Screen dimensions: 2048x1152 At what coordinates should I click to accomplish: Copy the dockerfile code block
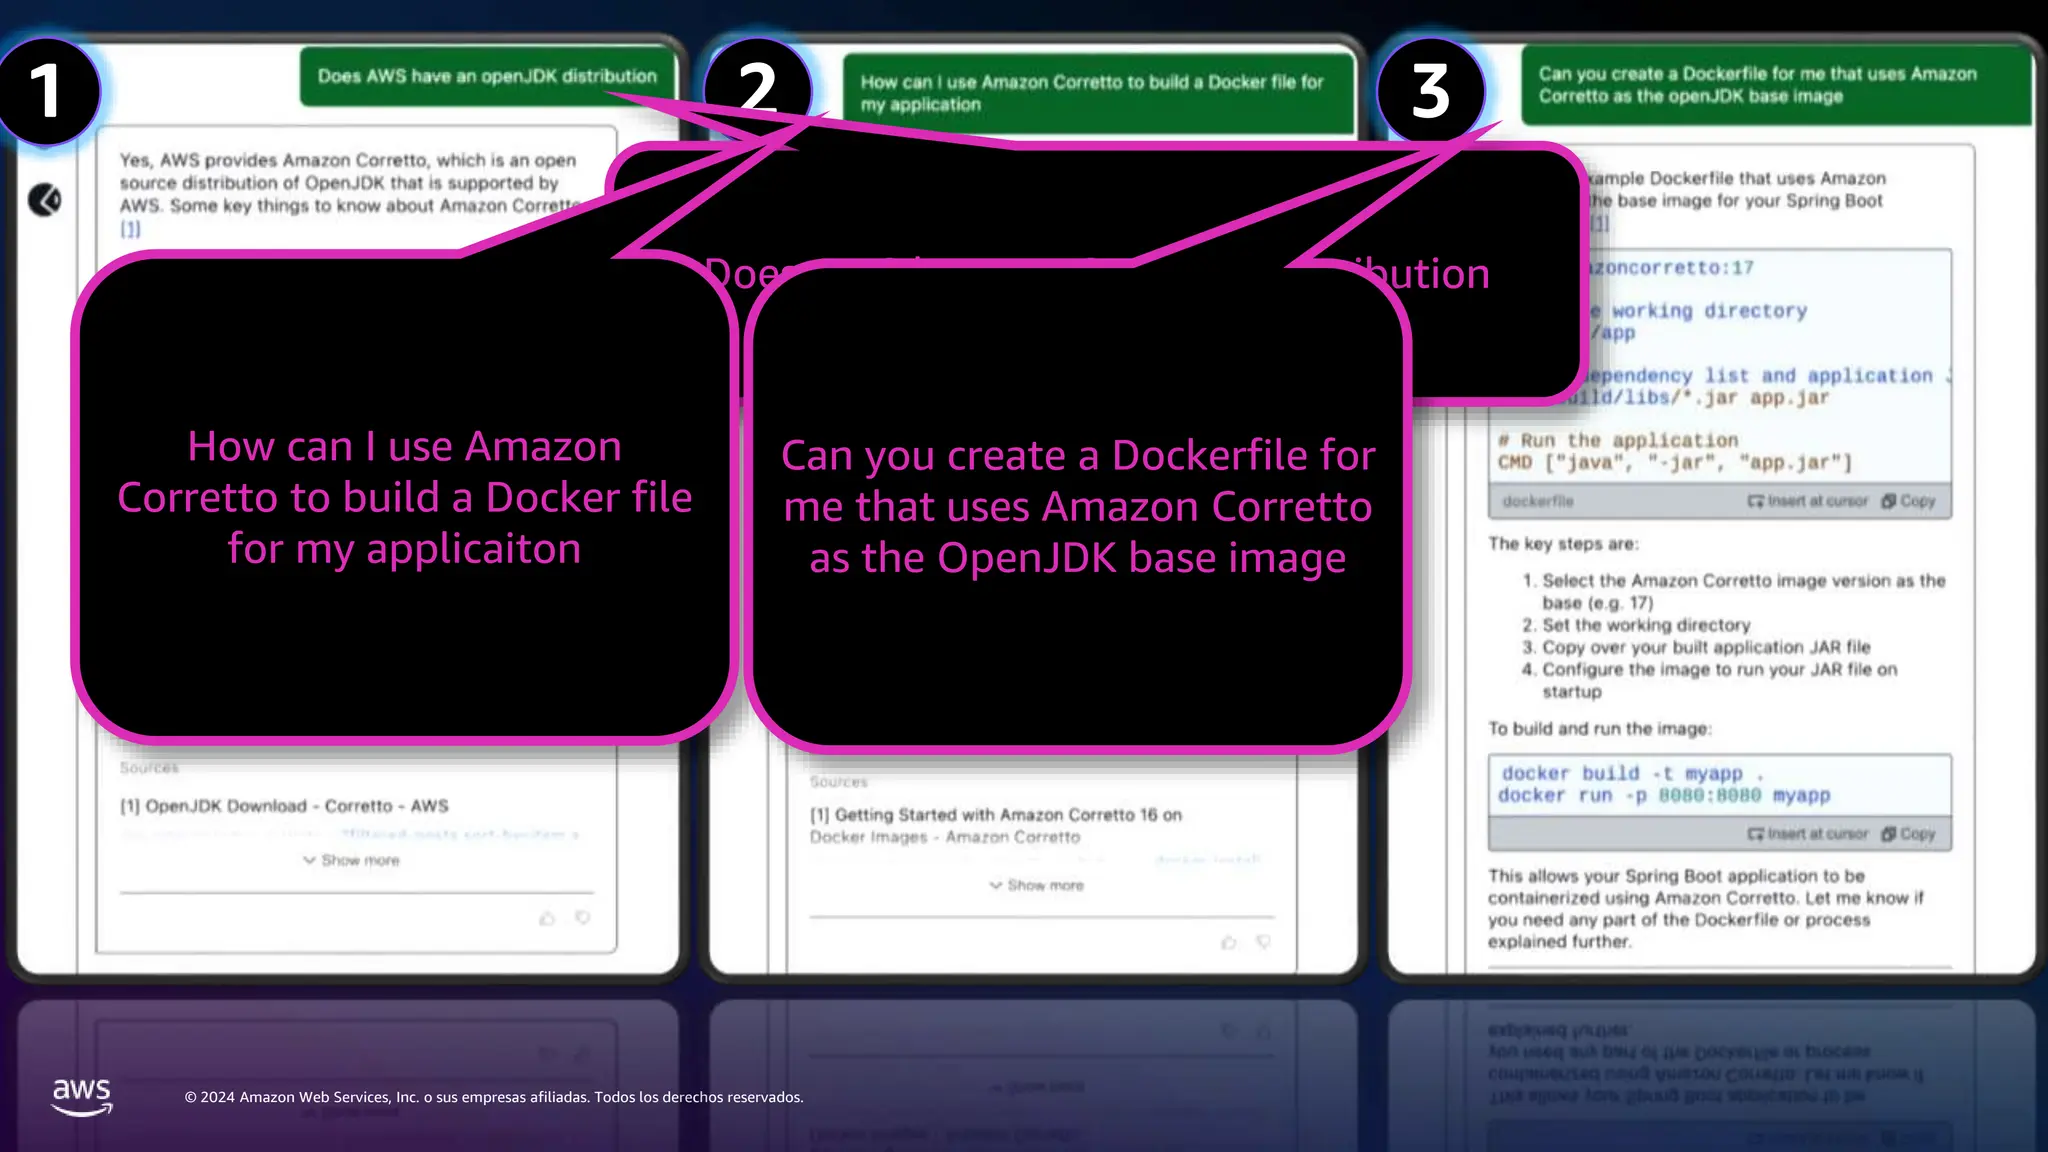1908,501
